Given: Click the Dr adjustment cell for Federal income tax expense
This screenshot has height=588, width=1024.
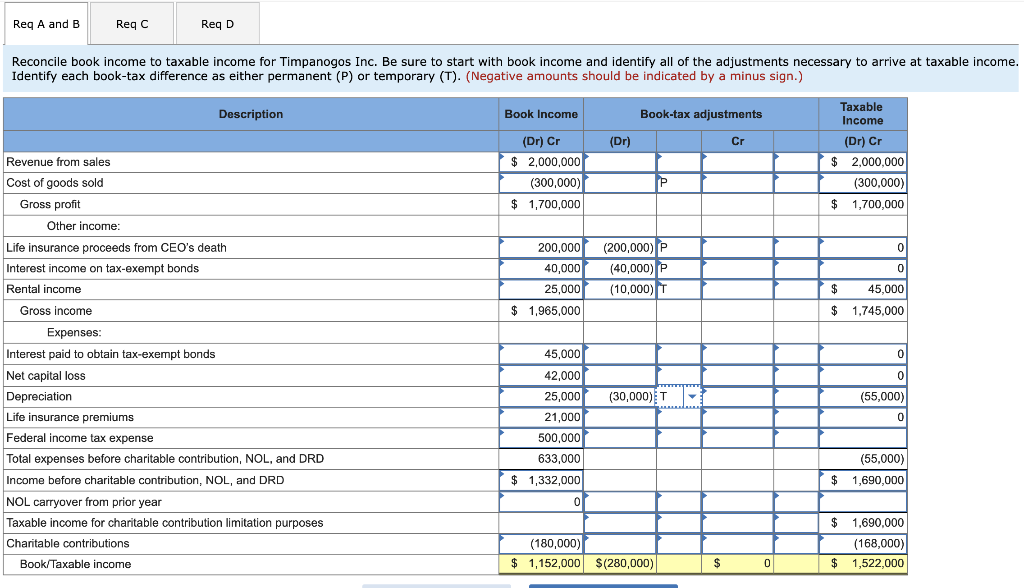Looking at the screenshot, I should pos(620,438).
